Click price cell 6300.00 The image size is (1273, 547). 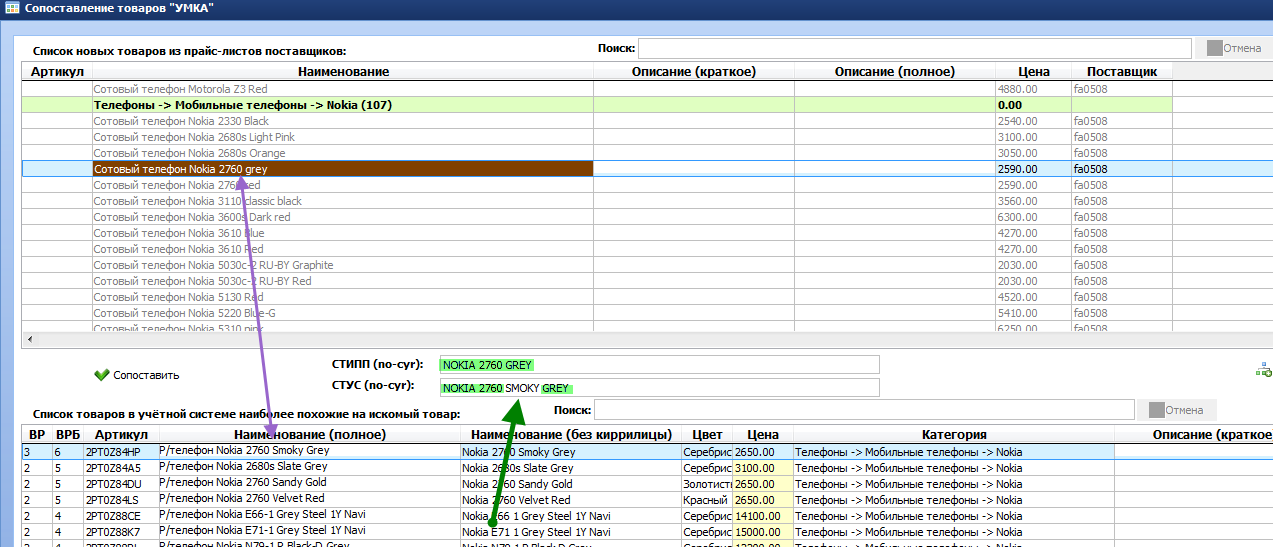point(1034,217)
